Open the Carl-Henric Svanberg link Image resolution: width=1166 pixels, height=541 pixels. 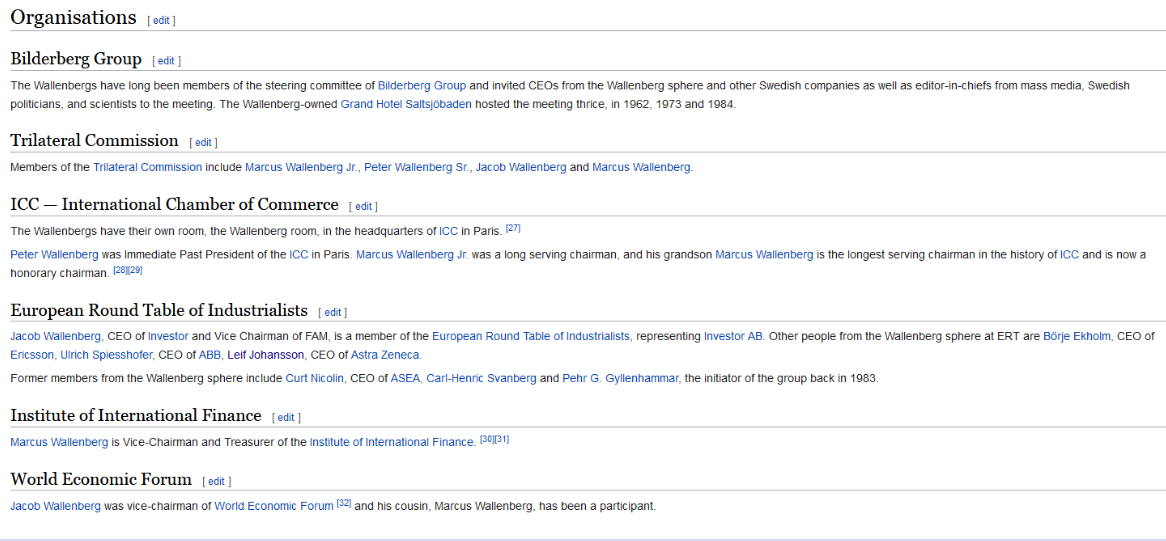pos(481,378)
